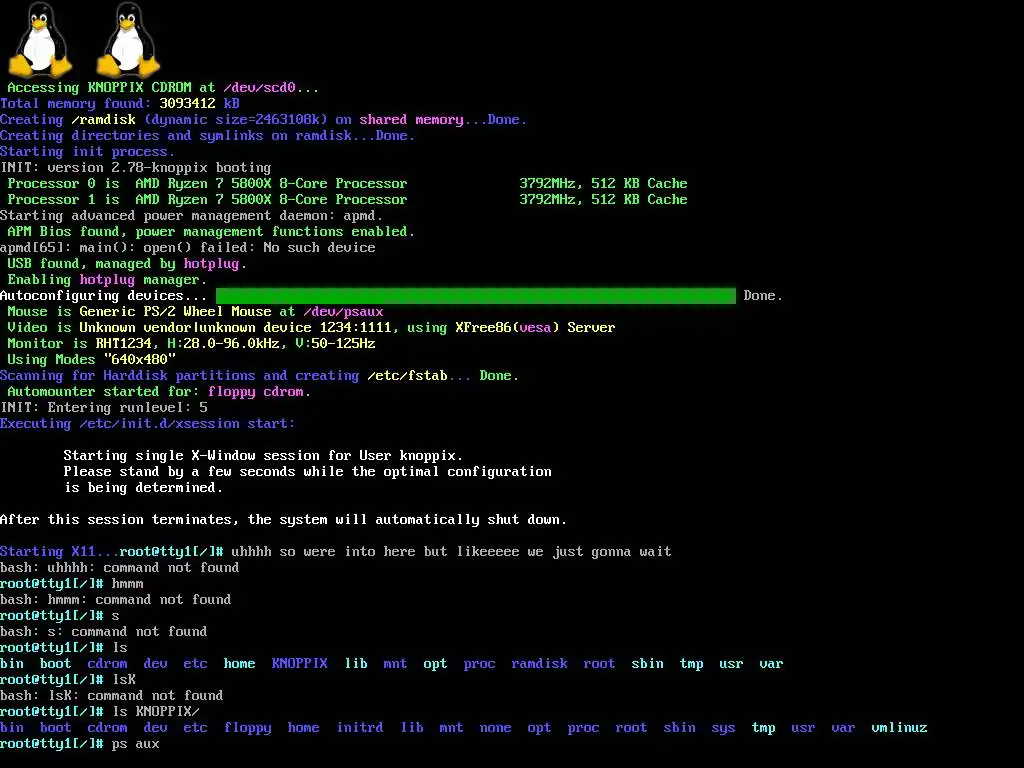Click 'Please stand by a few seconds' line

(x=307, y=472)
